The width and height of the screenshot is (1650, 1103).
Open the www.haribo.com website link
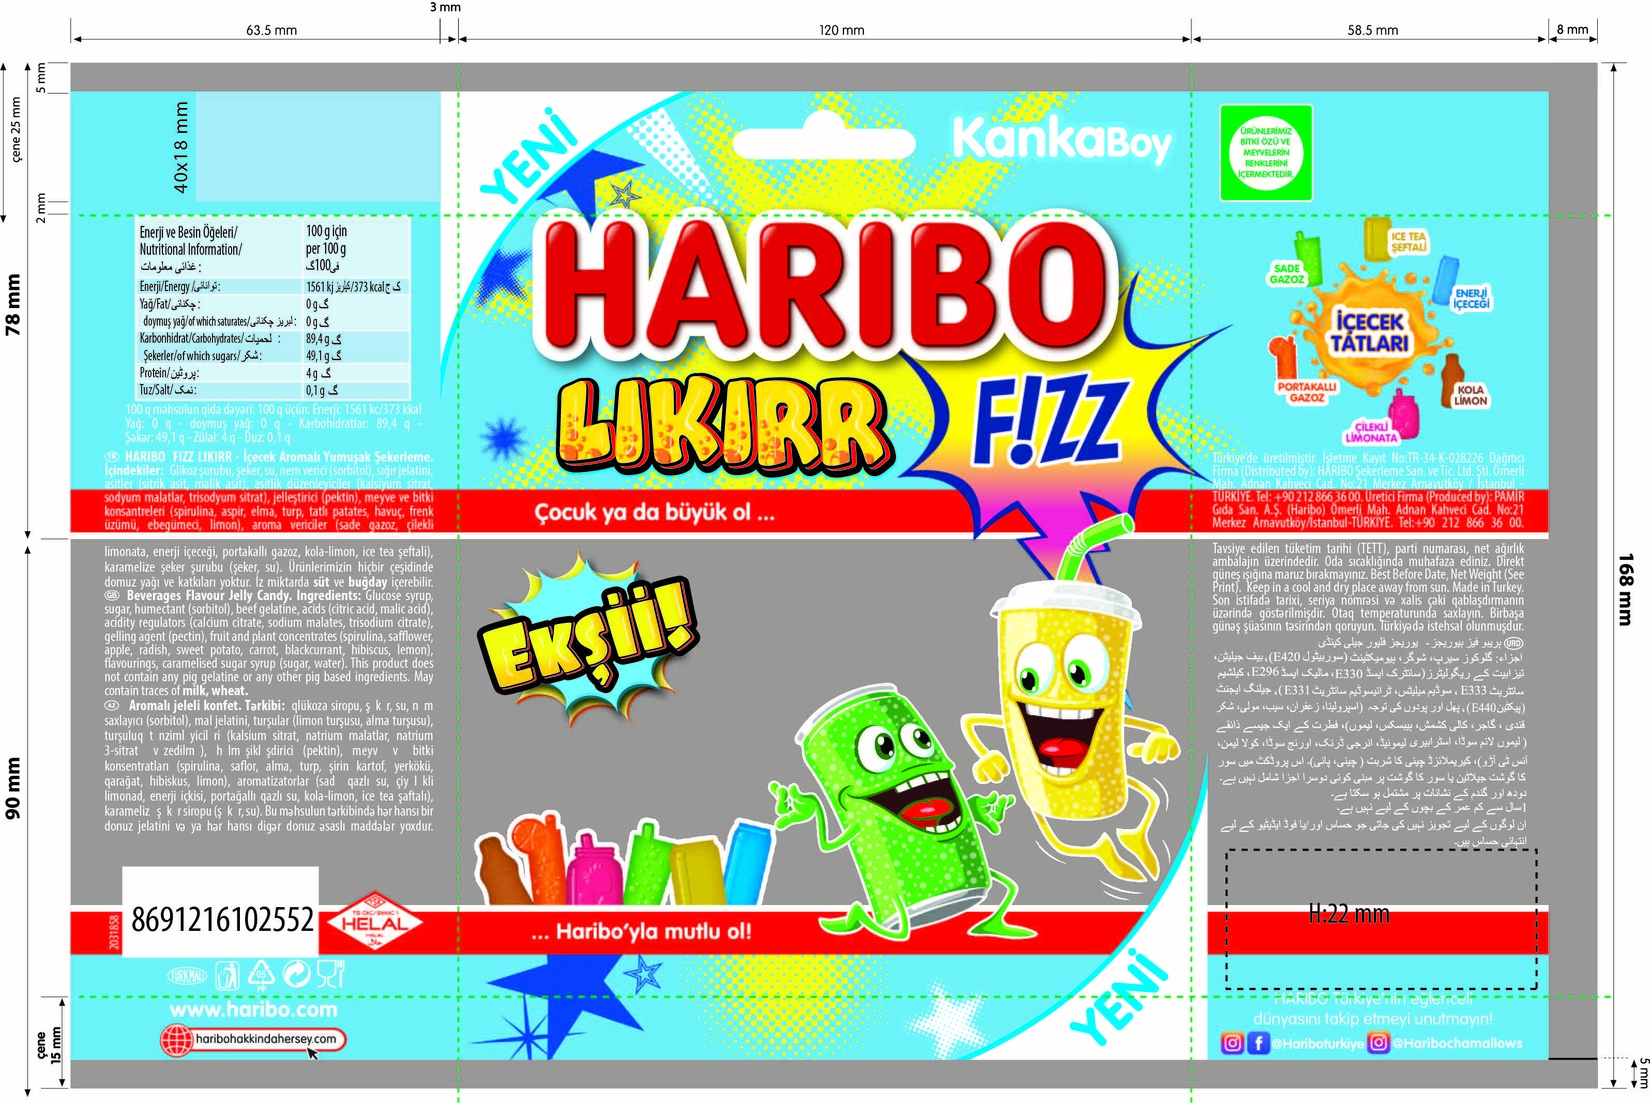253,1010
